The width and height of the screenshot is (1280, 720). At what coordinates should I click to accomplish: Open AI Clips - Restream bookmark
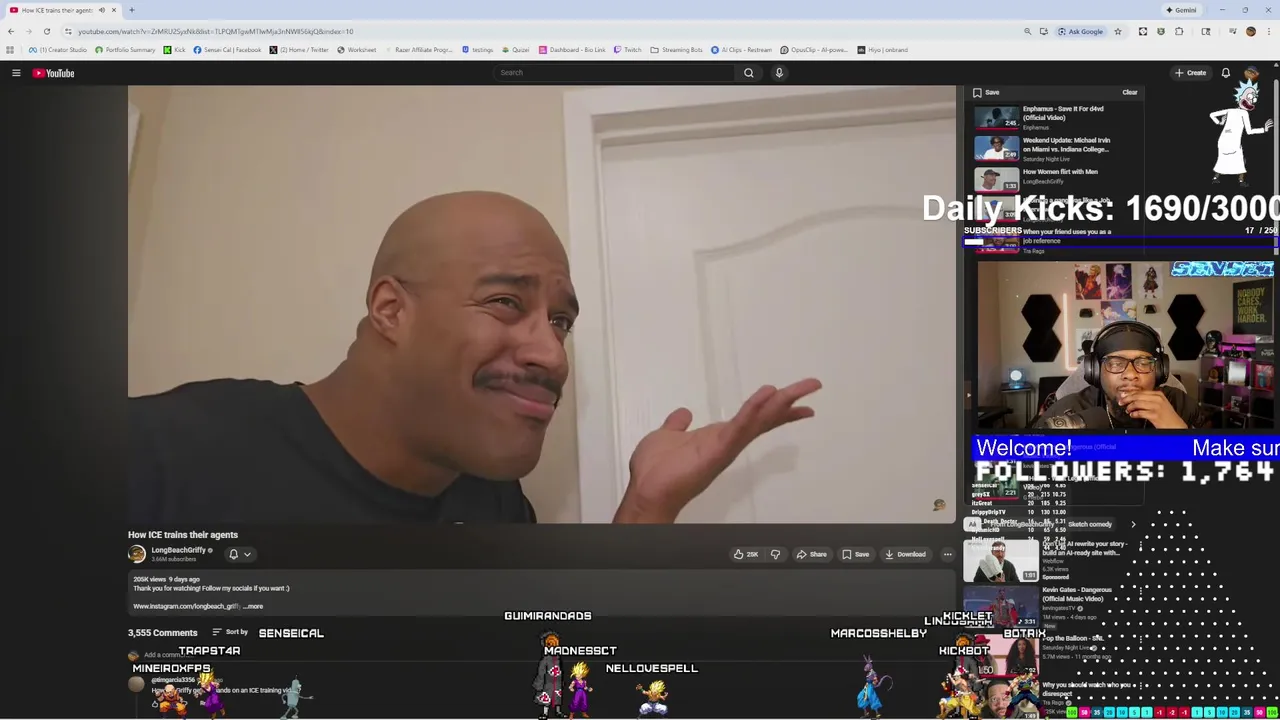(741, 50)
